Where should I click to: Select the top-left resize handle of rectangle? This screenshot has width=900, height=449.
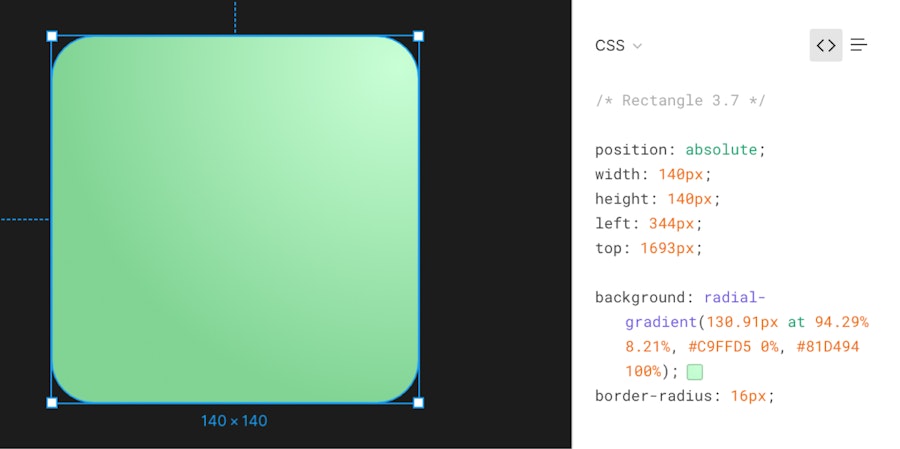pyautogui.click(x=52, y=37)
